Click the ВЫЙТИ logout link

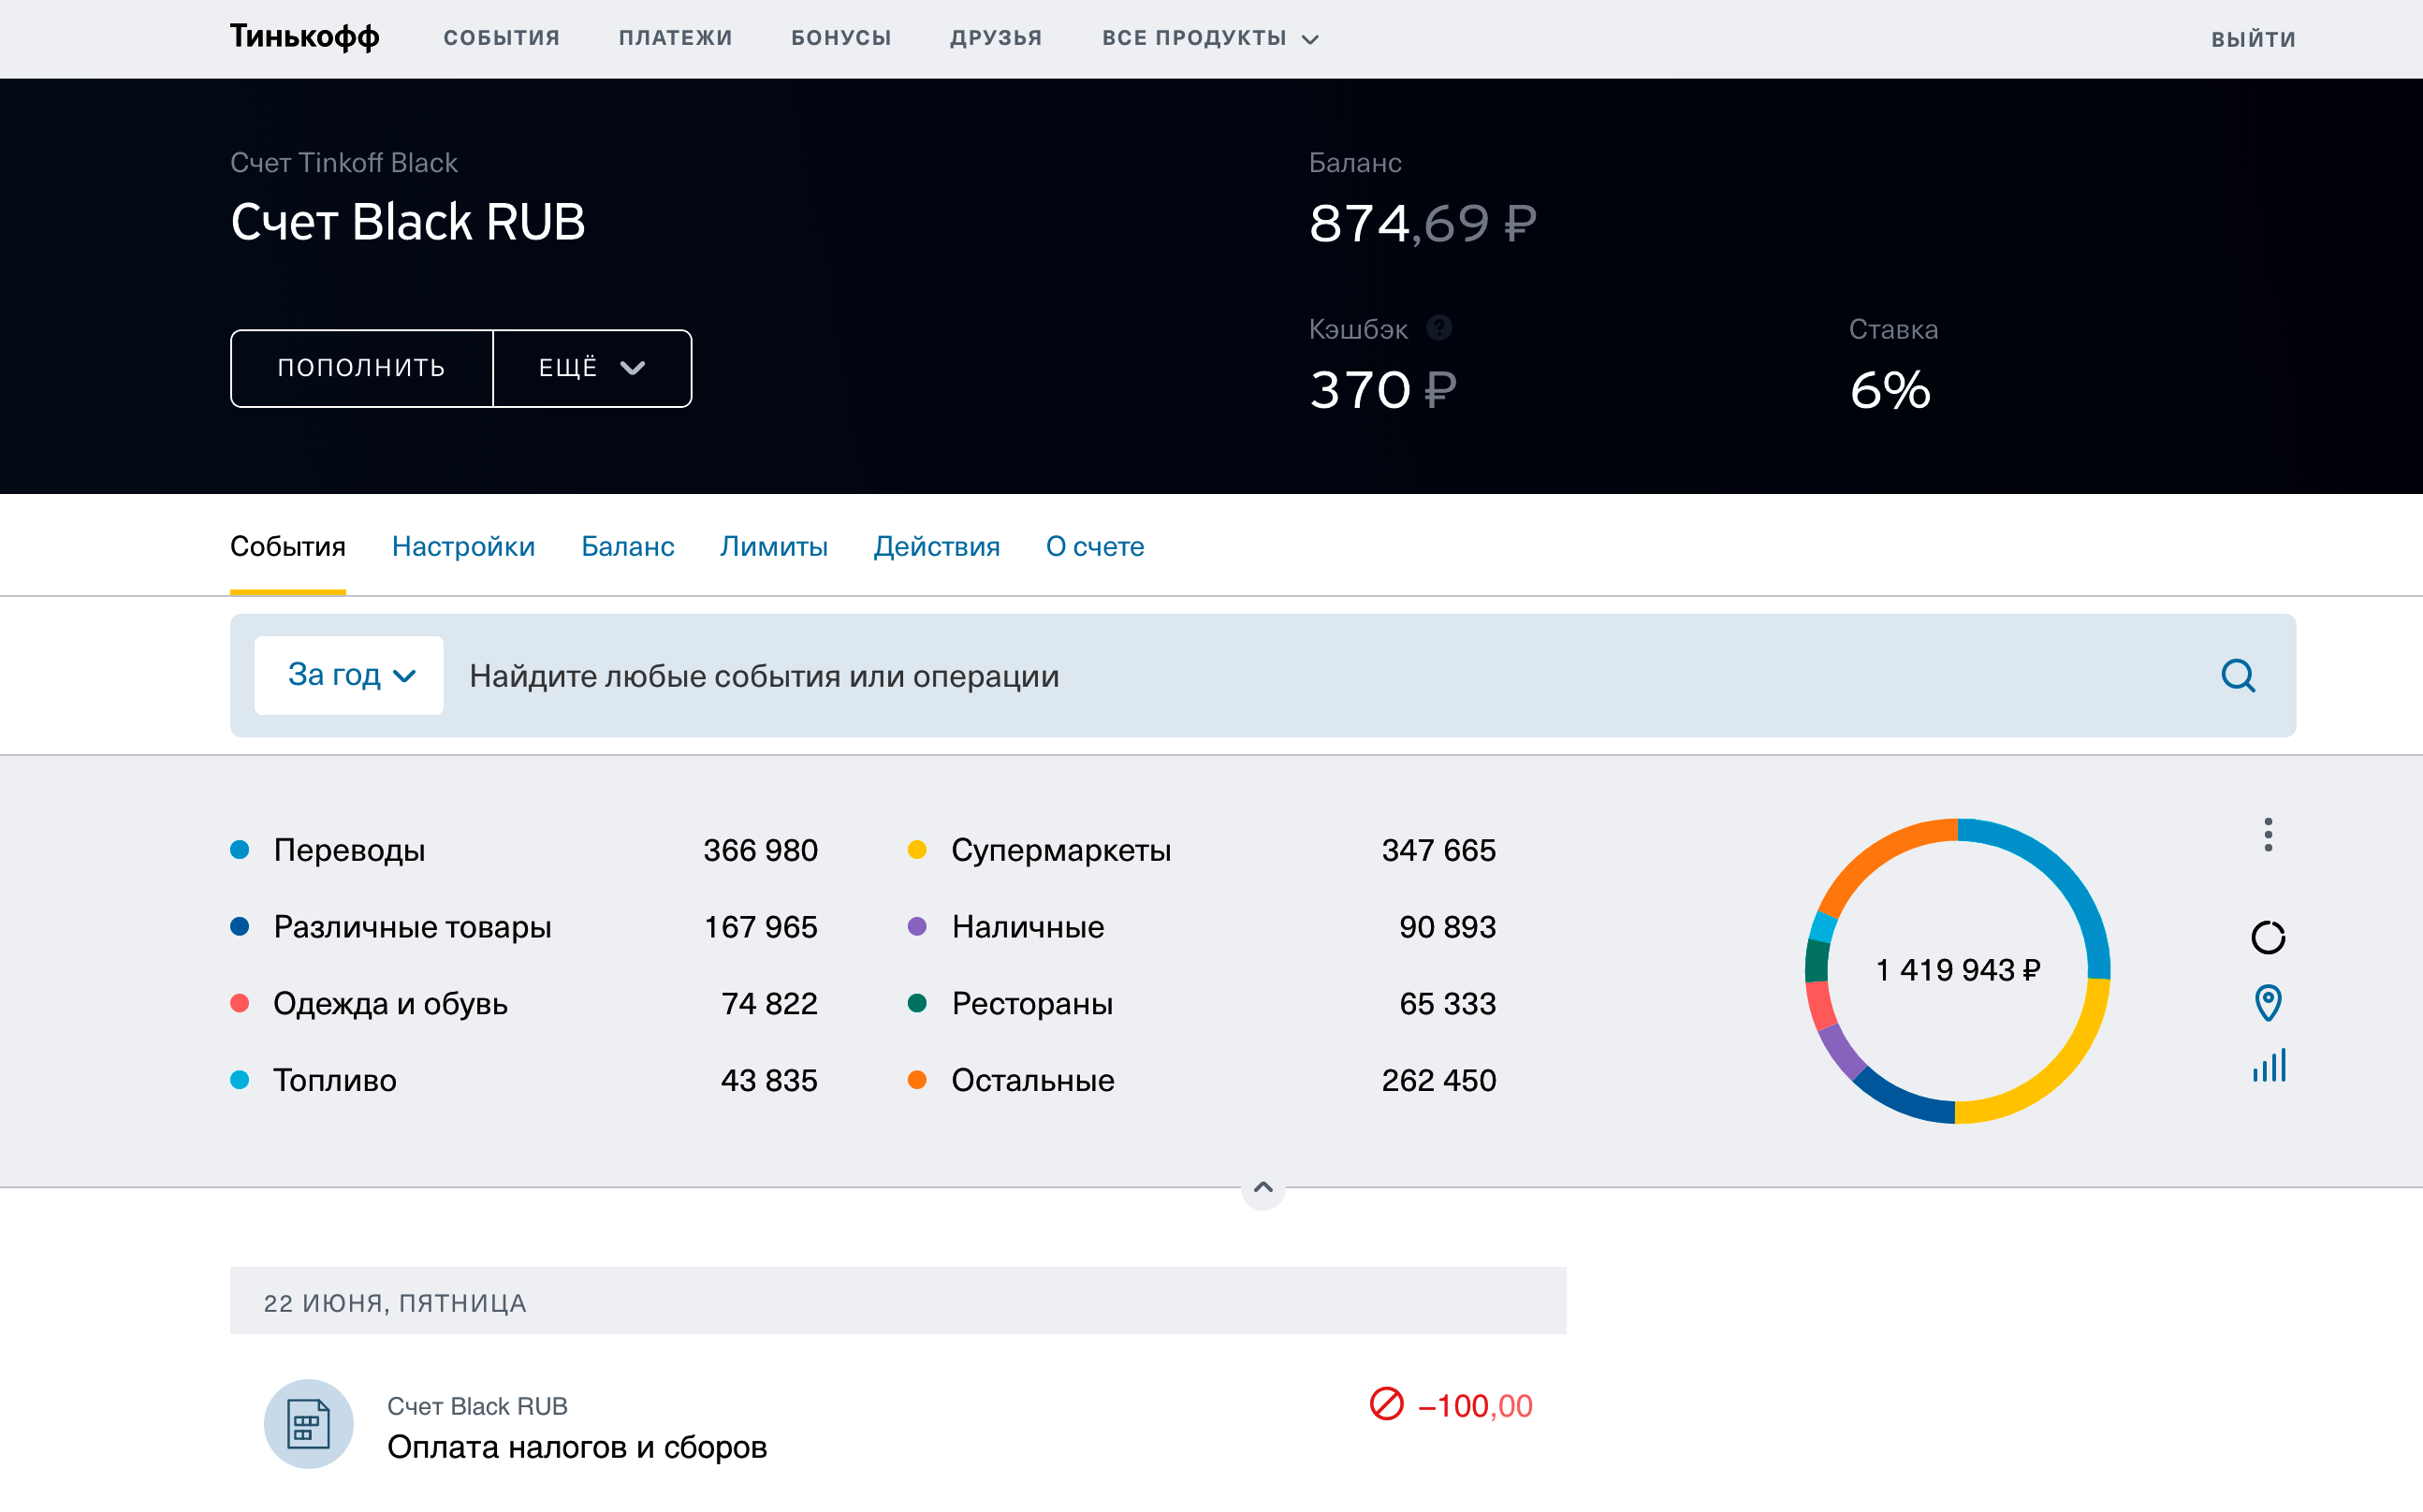[x=2252, y=39]
